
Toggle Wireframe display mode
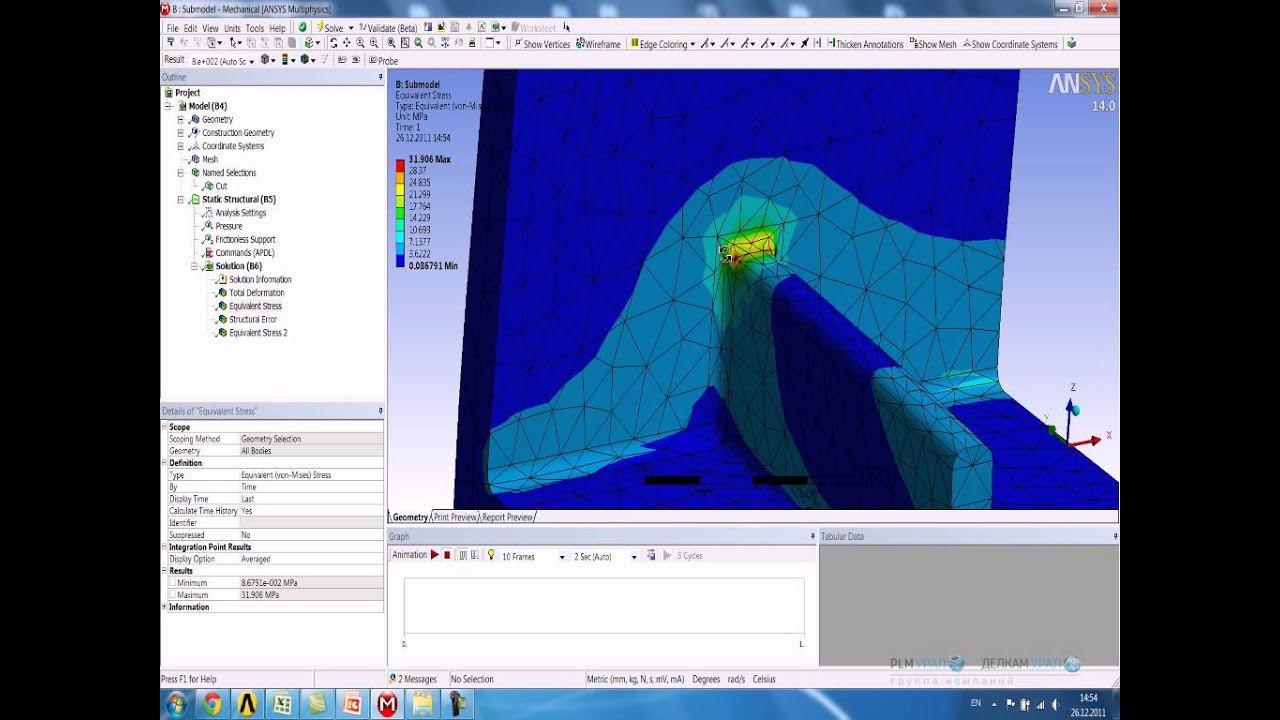point(598,44)
